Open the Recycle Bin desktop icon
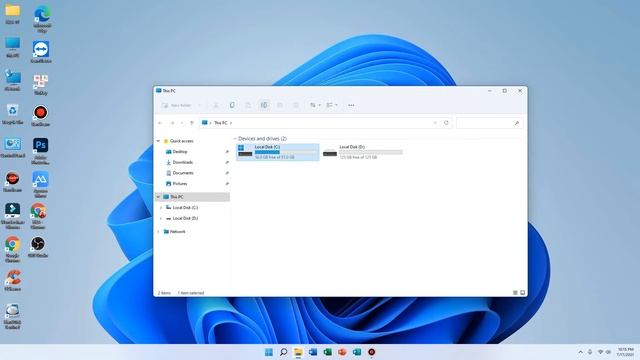The image size is (640, 360). pyautogui.click(x=13, y=114)
